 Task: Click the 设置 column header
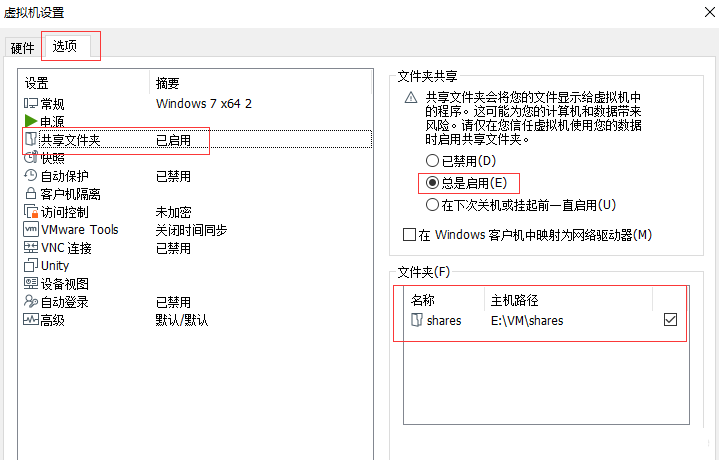pos(85,83)
